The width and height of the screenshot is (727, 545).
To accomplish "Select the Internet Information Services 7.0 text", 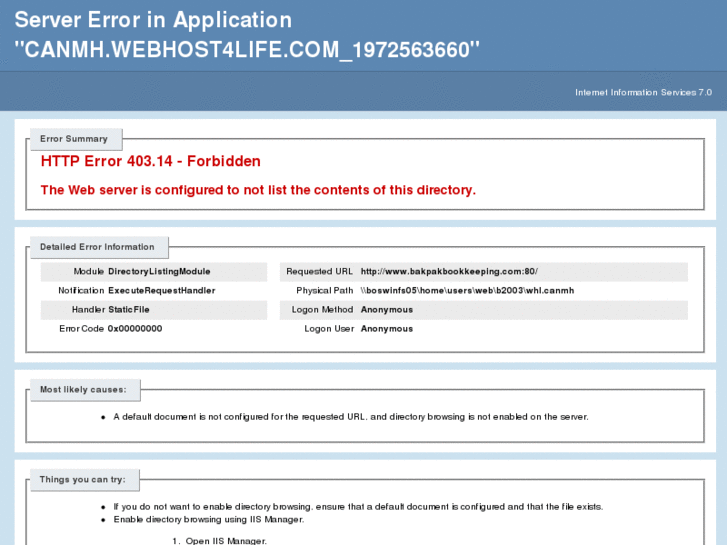I will pyautogui.click(x=643, y=92).
